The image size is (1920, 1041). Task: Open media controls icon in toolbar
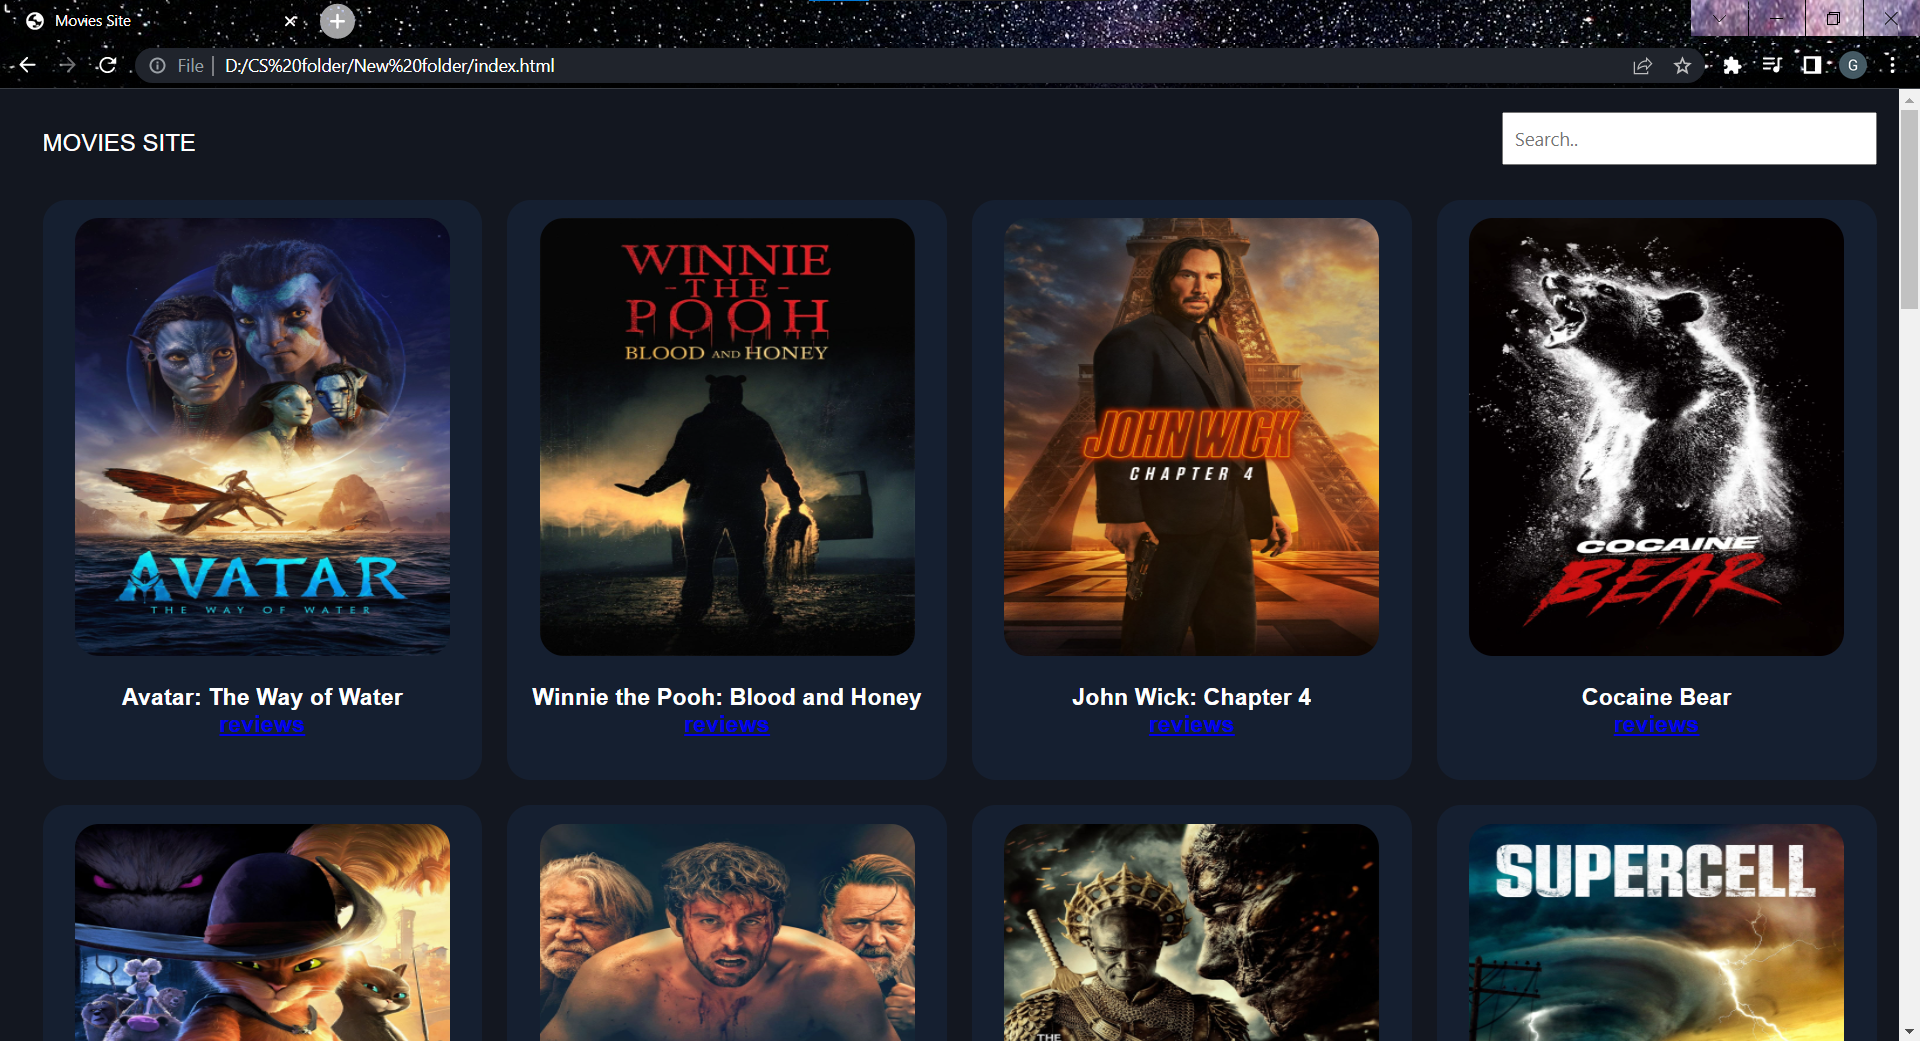[1772, 65]
